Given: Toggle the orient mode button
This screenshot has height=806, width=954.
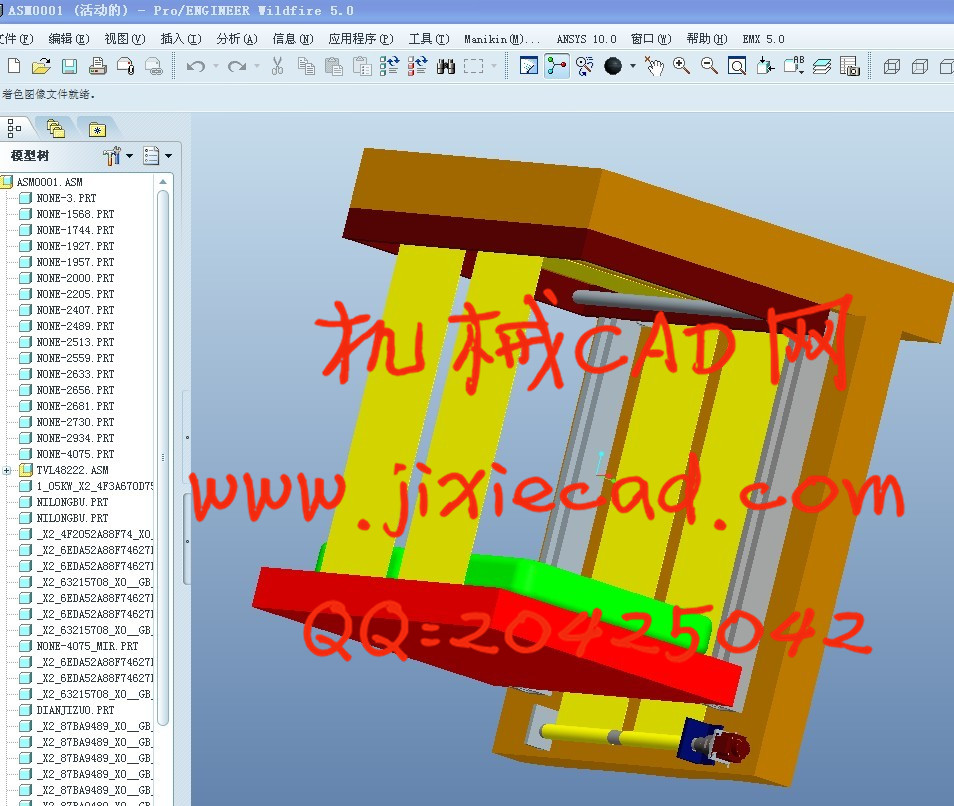Looking at the screenshot, I should [x=585, y=66].
